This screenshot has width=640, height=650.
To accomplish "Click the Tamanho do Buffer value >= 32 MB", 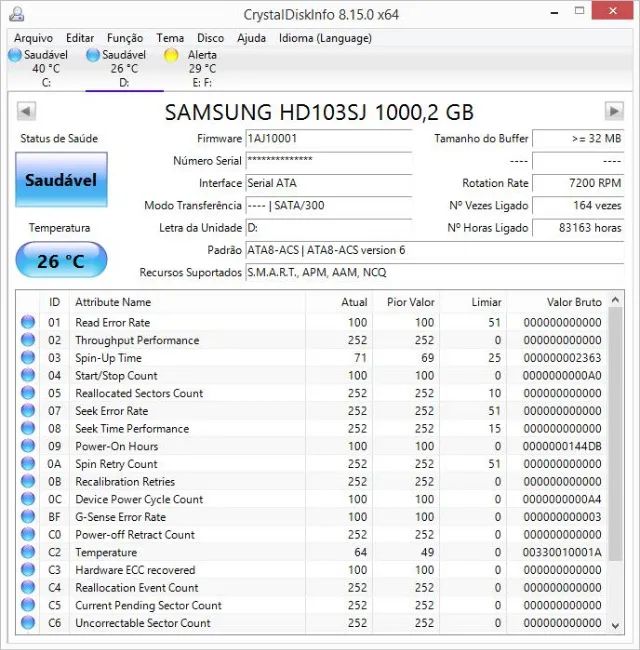I will 578,138.
